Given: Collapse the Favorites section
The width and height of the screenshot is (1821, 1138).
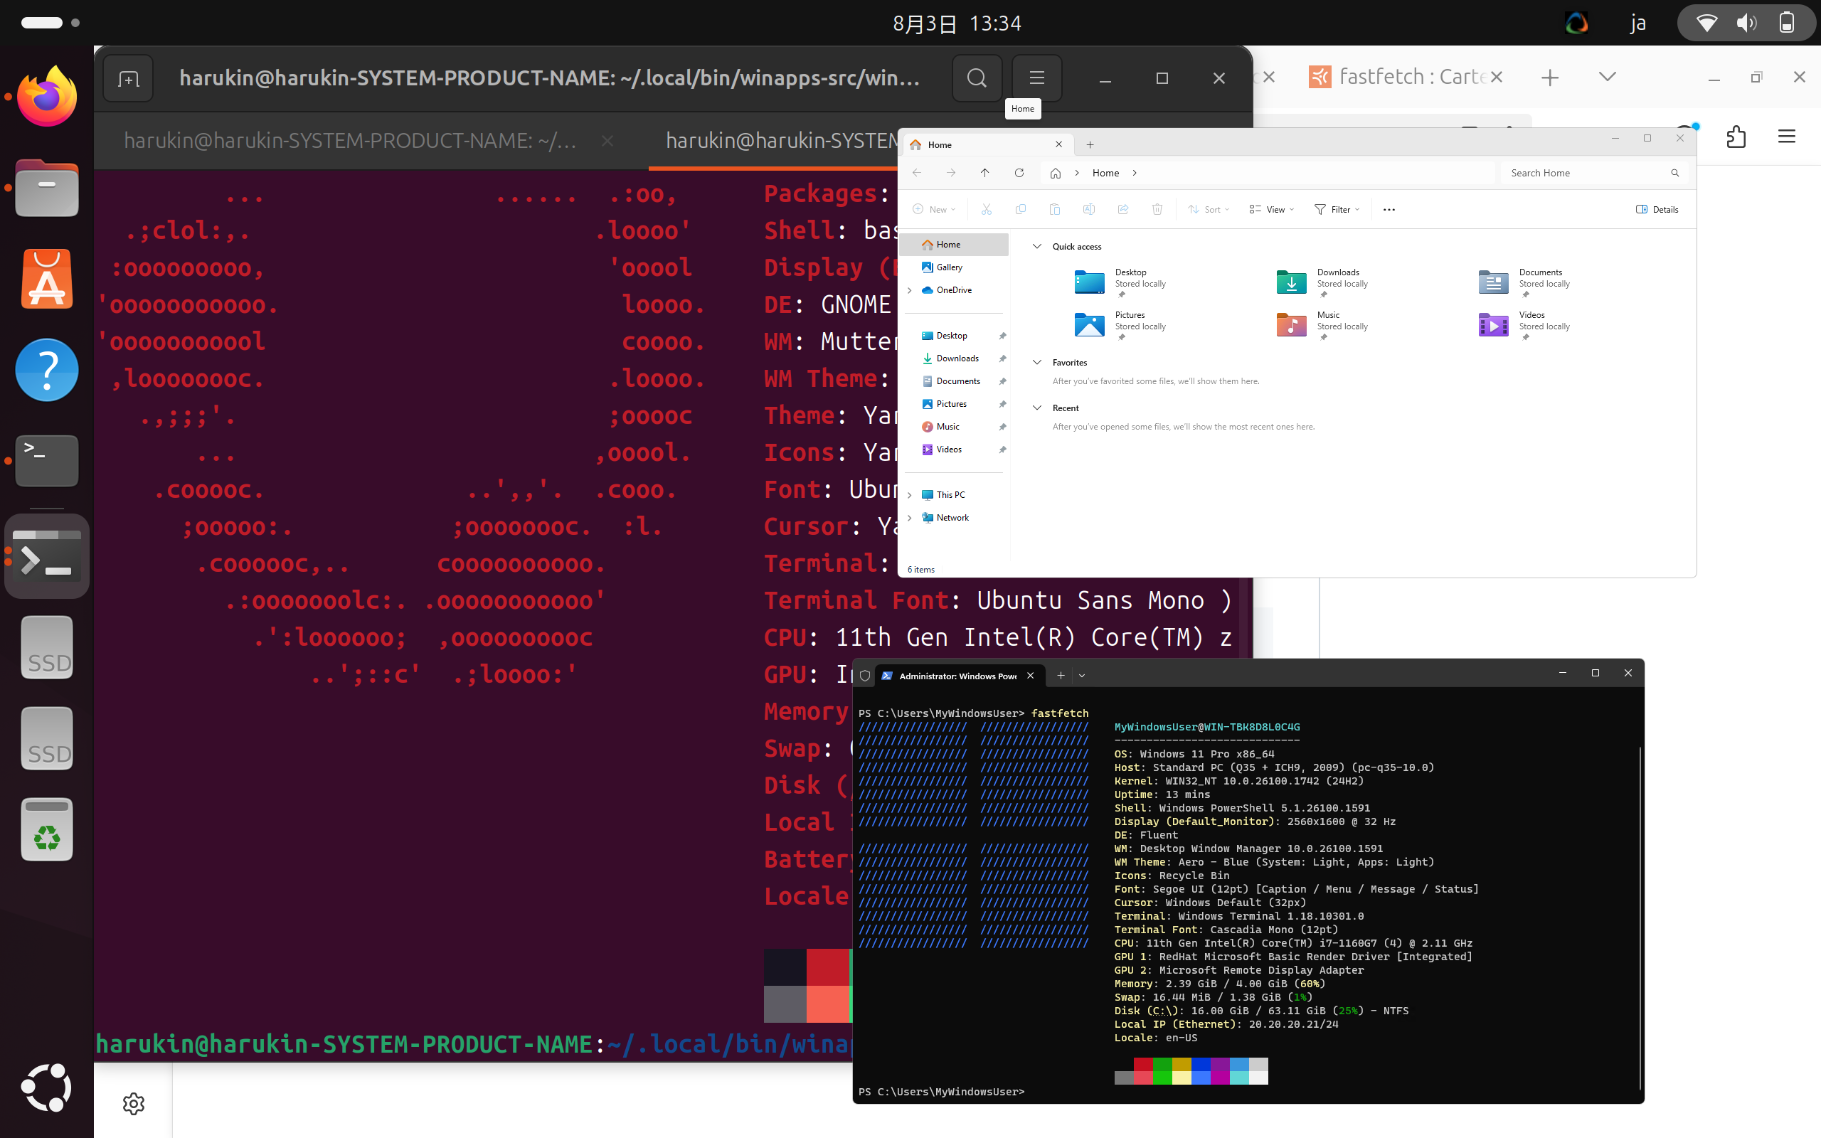Looking at the screenshot, I should [1037, 363].
